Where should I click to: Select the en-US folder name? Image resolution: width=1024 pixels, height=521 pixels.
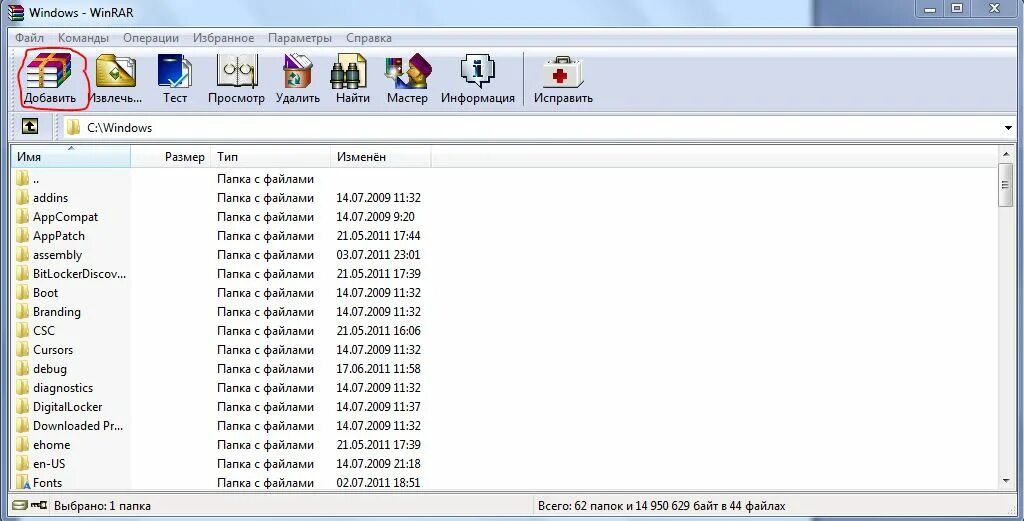point(49,464)
